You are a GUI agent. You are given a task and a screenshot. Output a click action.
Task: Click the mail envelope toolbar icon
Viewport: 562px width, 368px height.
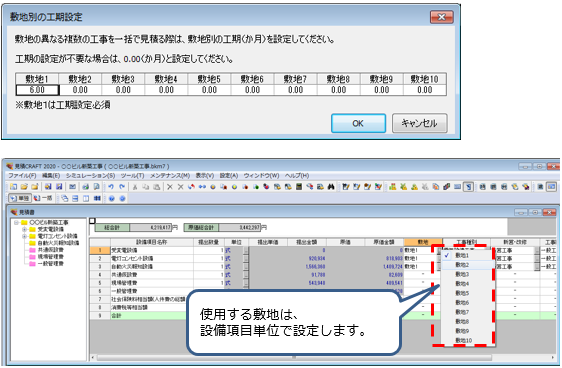[72, 187]
